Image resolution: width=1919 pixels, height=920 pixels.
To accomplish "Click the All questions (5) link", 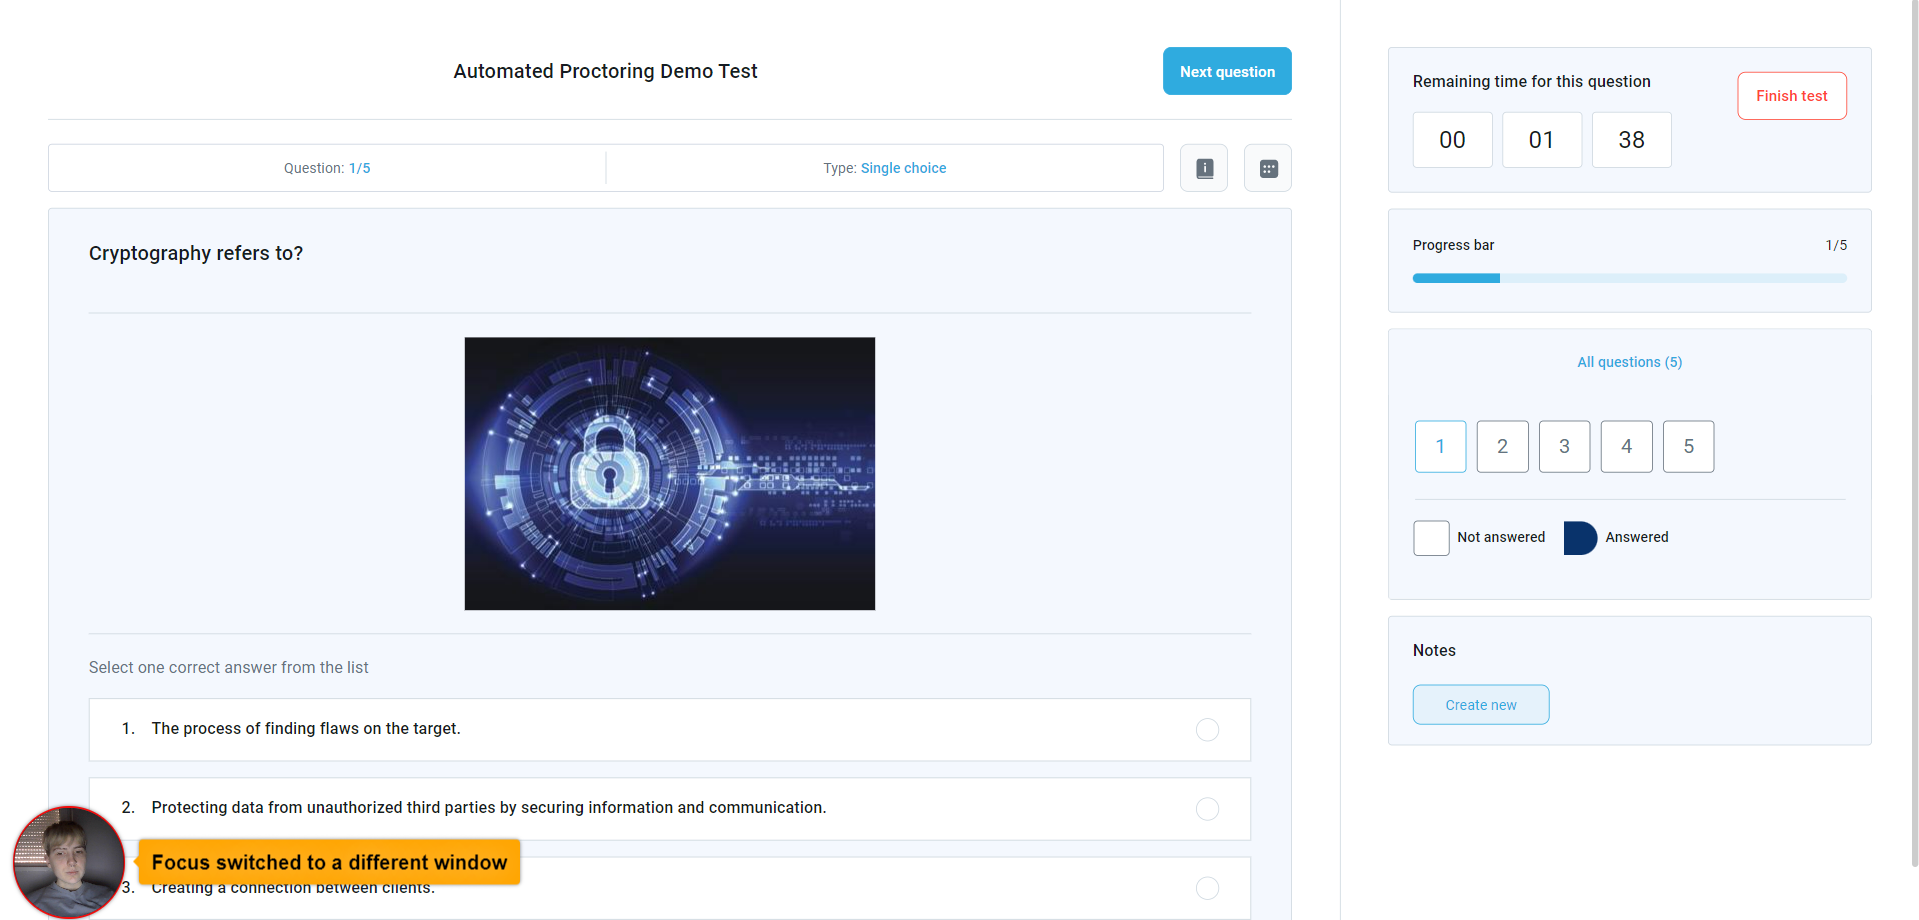I will [1629, 362].
